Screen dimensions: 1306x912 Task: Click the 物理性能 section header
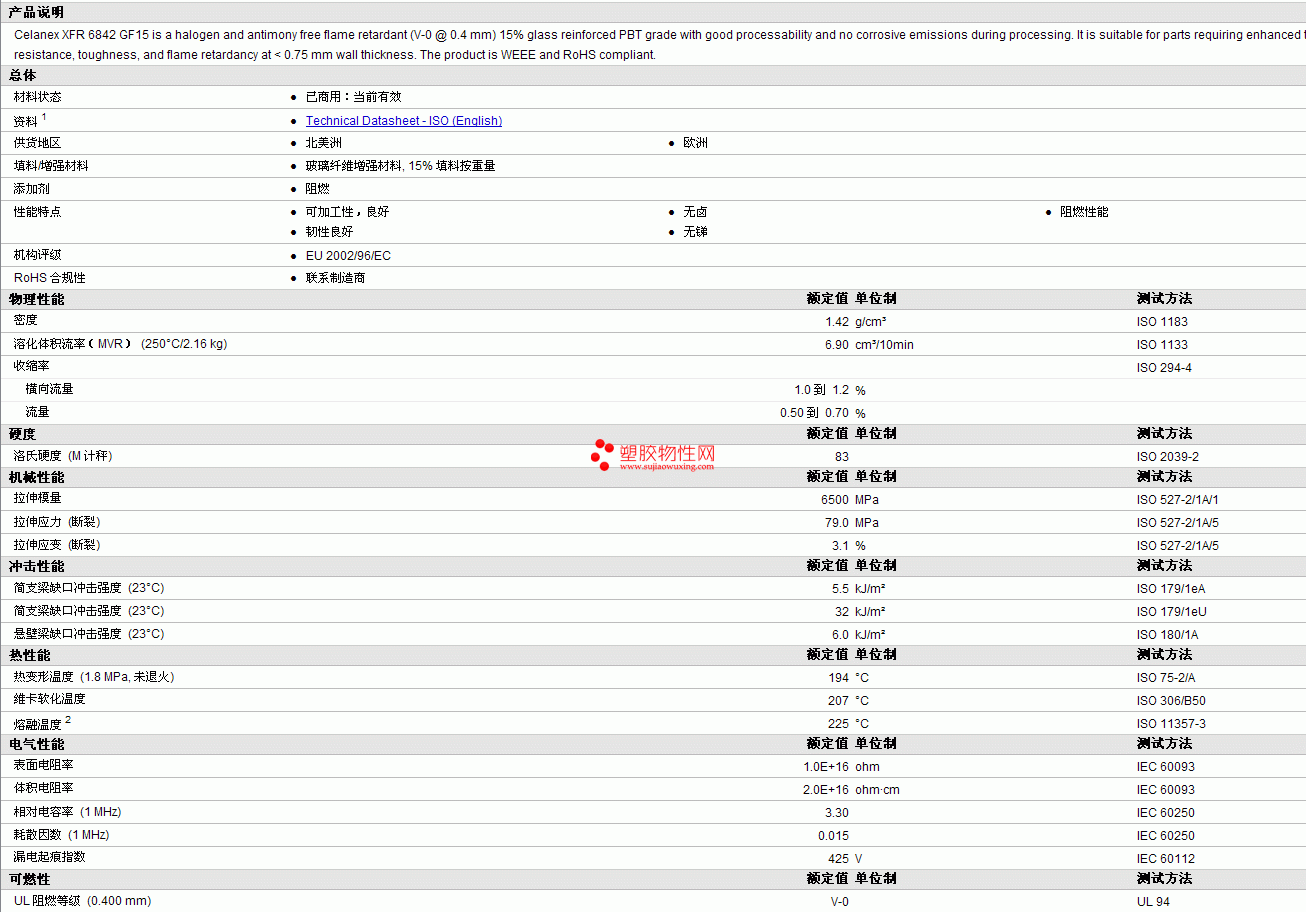tap(36, 299)
